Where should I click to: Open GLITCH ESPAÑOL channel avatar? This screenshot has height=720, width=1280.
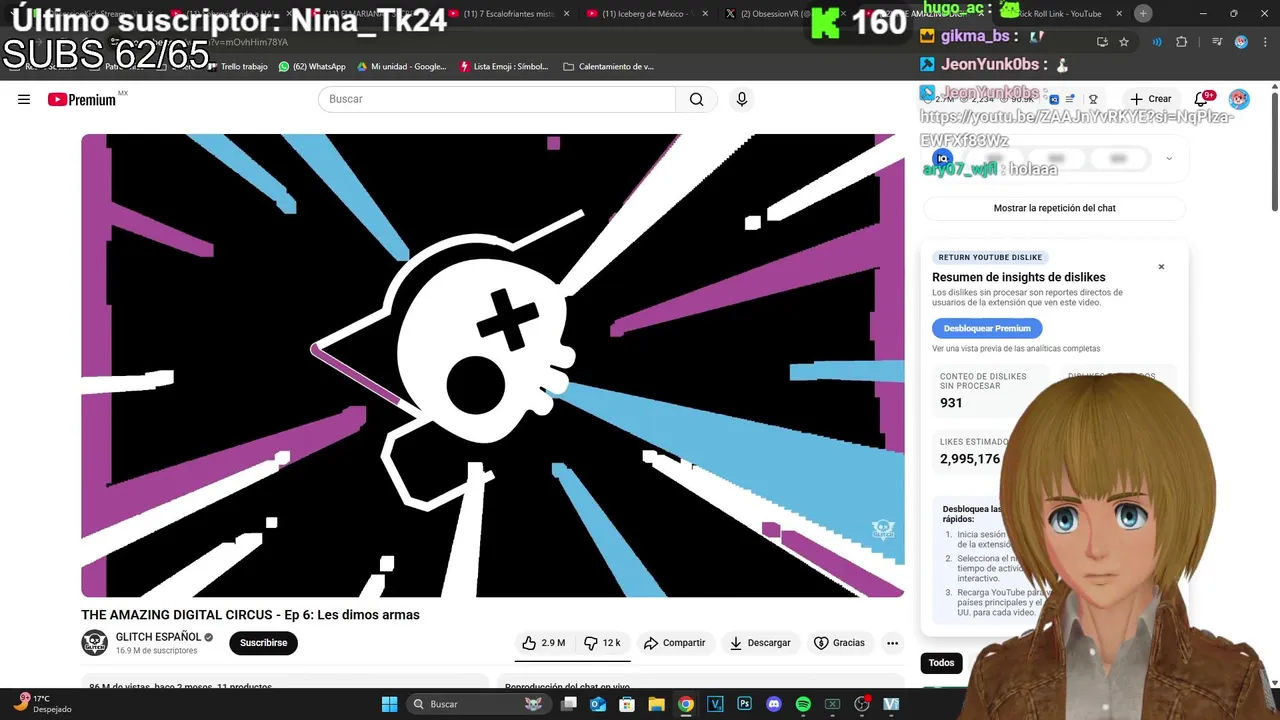[94, 643]
